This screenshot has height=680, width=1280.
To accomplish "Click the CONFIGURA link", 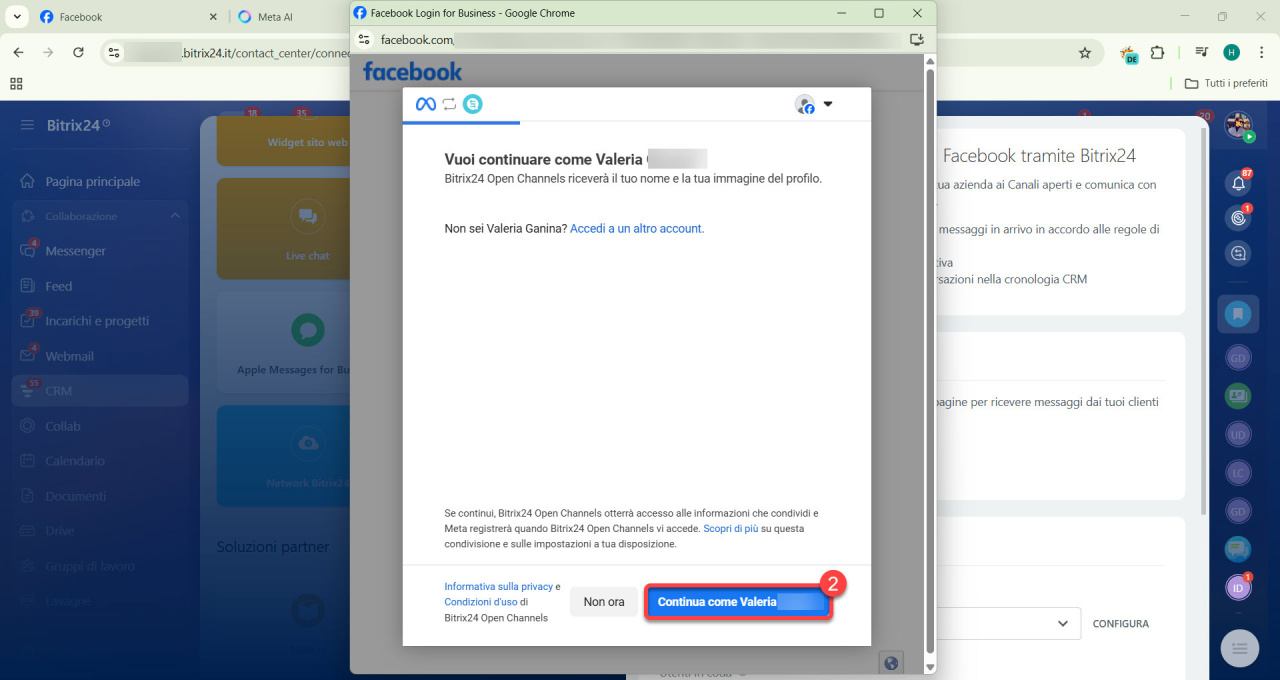I will point(1120,623).
